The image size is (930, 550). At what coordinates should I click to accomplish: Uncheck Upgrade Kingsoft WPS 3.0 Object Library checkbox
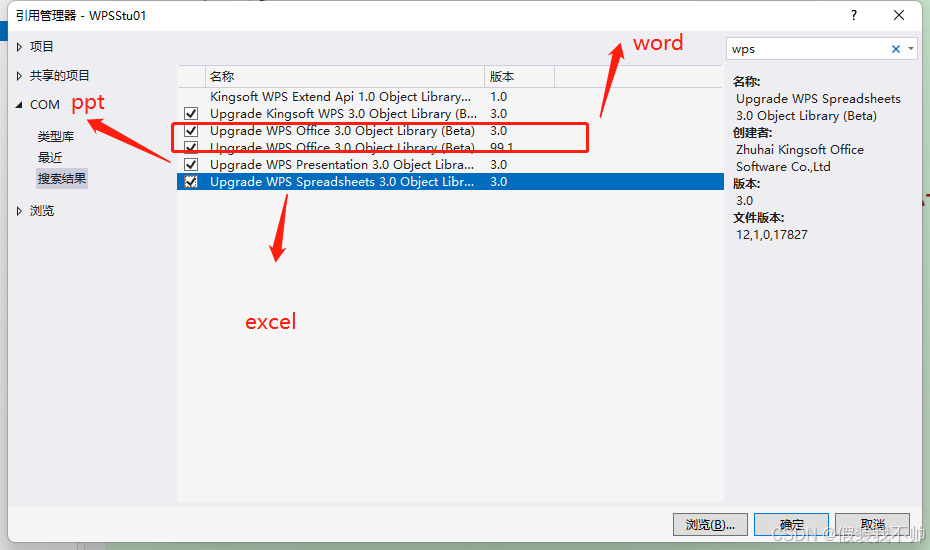[191, 114]
